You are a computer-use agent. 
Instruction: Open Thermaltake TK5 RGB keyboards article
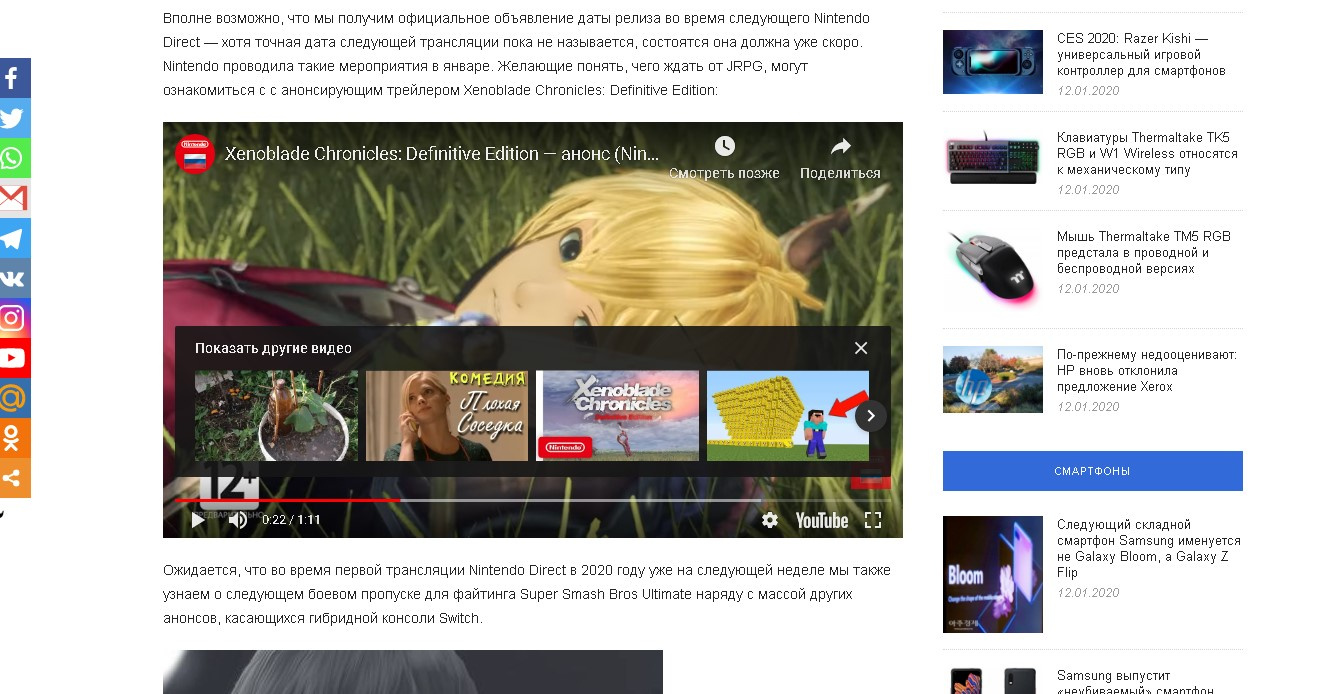(x=1147, y=154)
